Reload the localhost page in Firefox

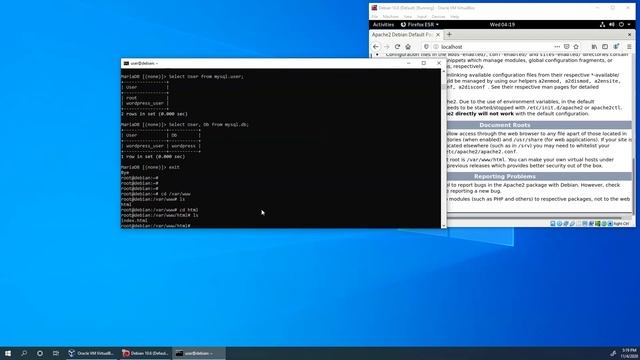coord(397,47)
